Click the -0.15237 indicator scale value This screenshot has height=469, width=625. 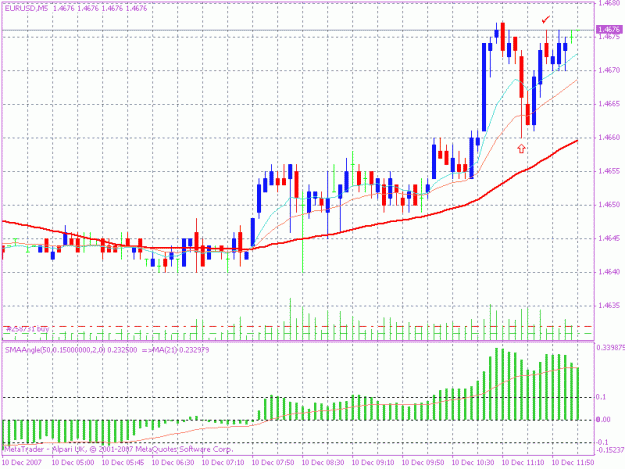611,450
